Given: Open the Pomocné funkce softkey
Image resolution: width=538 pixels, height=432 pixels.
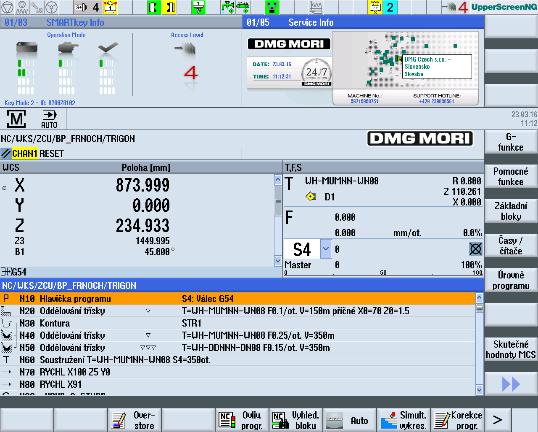Looking at the screenshot, I should coord(511,176).
